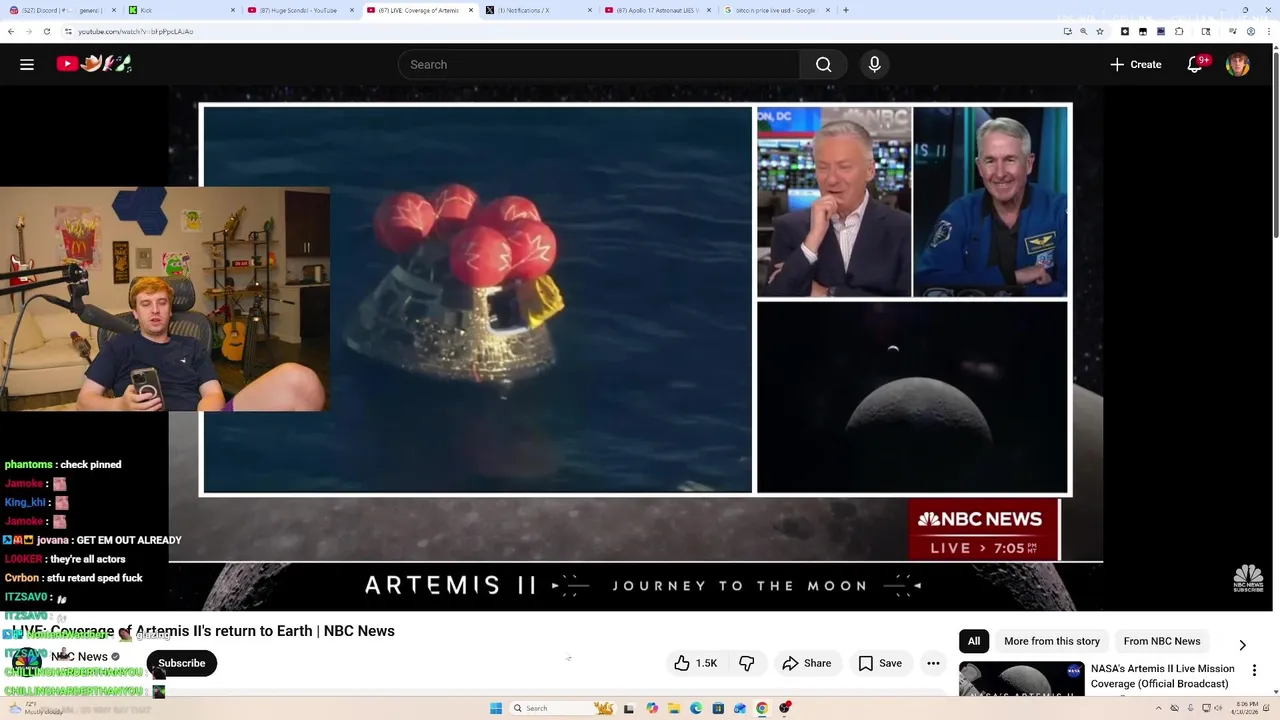
Task: Share the Artemis II video
Action: 806,663
